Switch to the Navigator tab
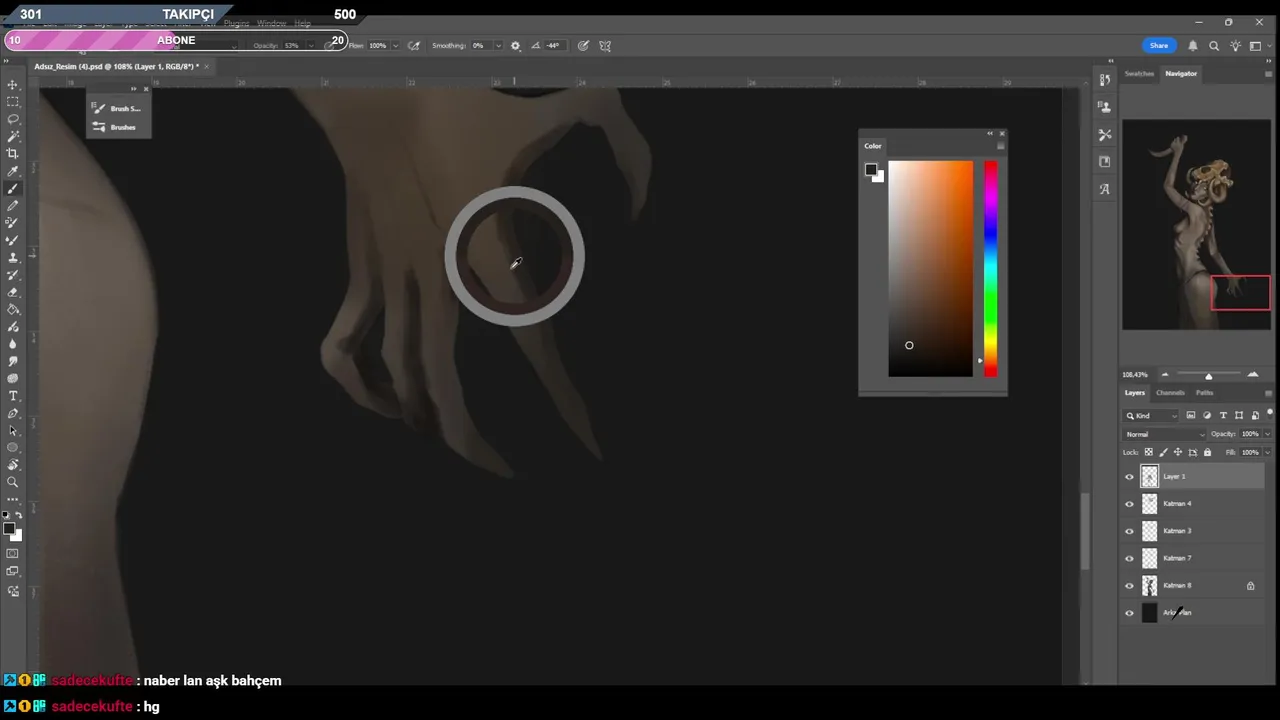 (x=1181, y=73)
